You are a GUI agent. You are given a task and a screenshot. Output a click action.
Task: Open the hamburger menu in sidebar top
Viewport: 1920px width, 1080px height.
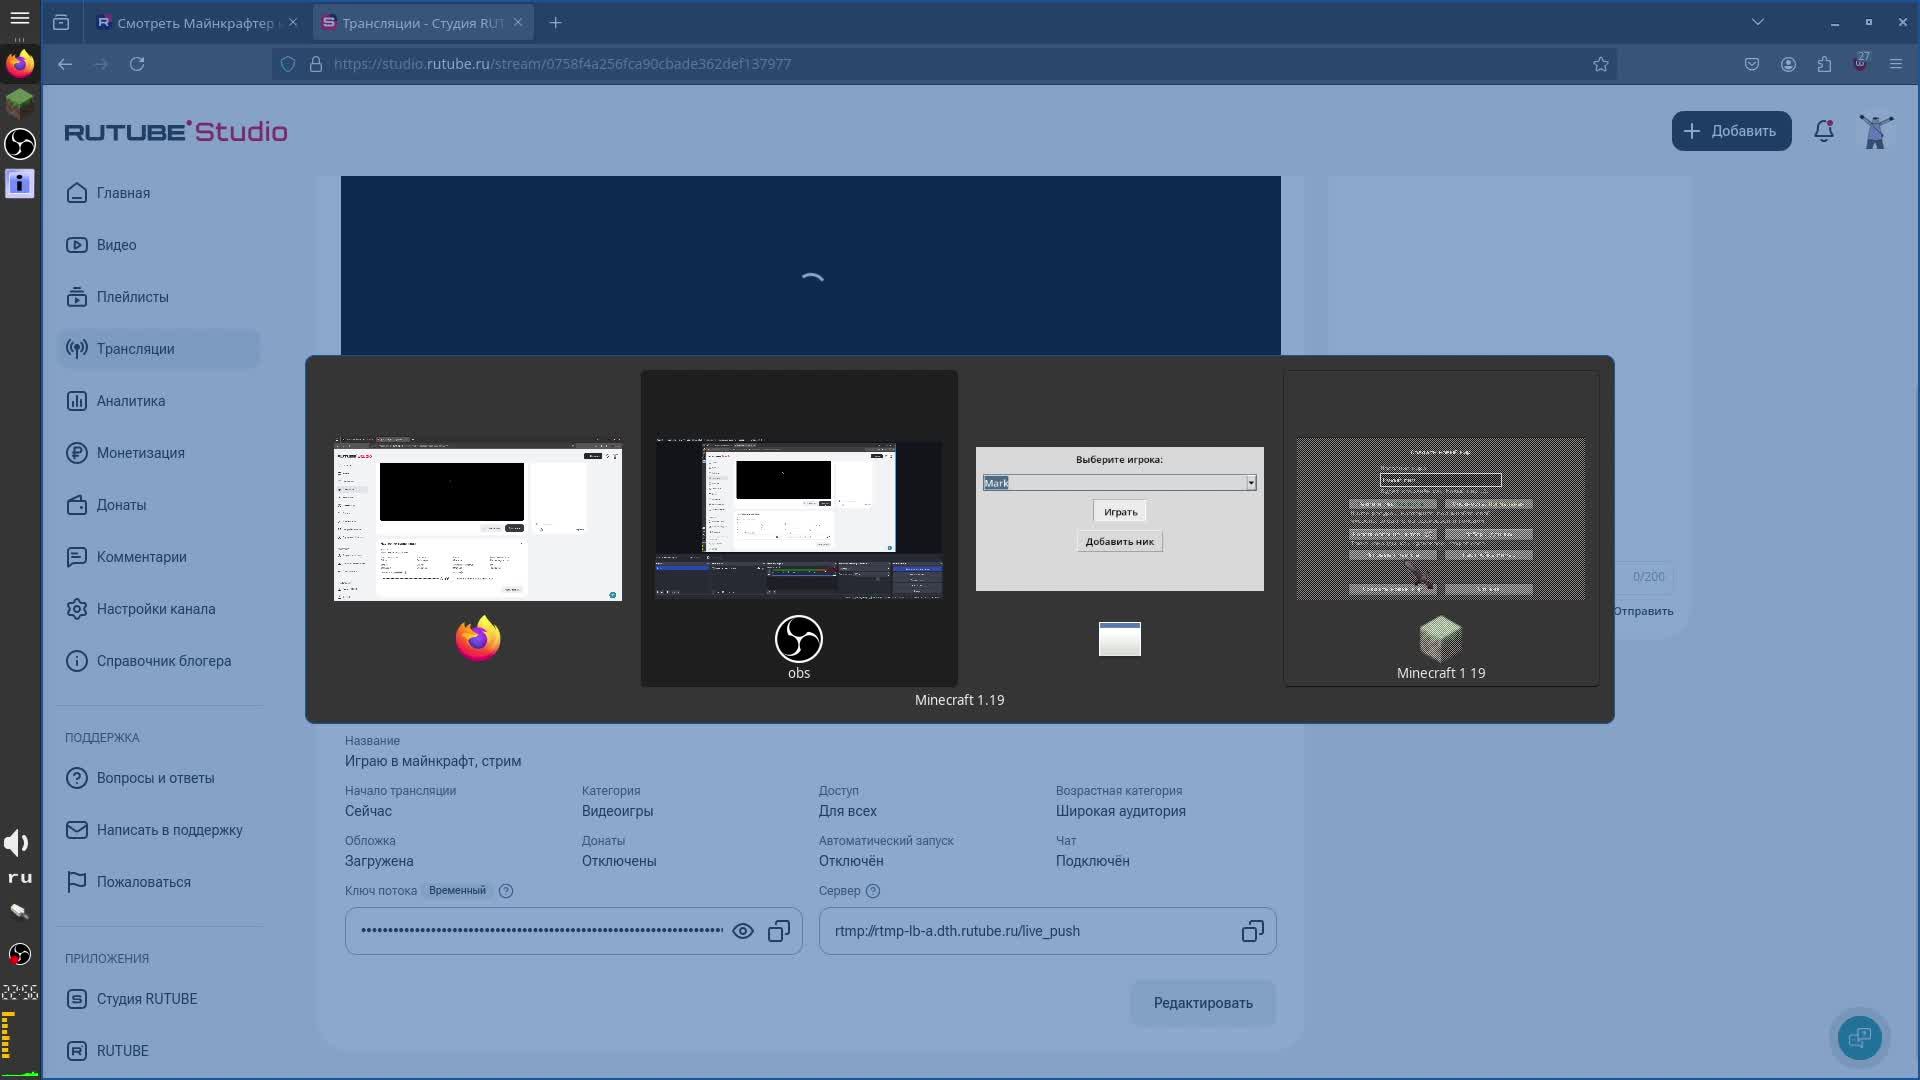coord(20,18)
